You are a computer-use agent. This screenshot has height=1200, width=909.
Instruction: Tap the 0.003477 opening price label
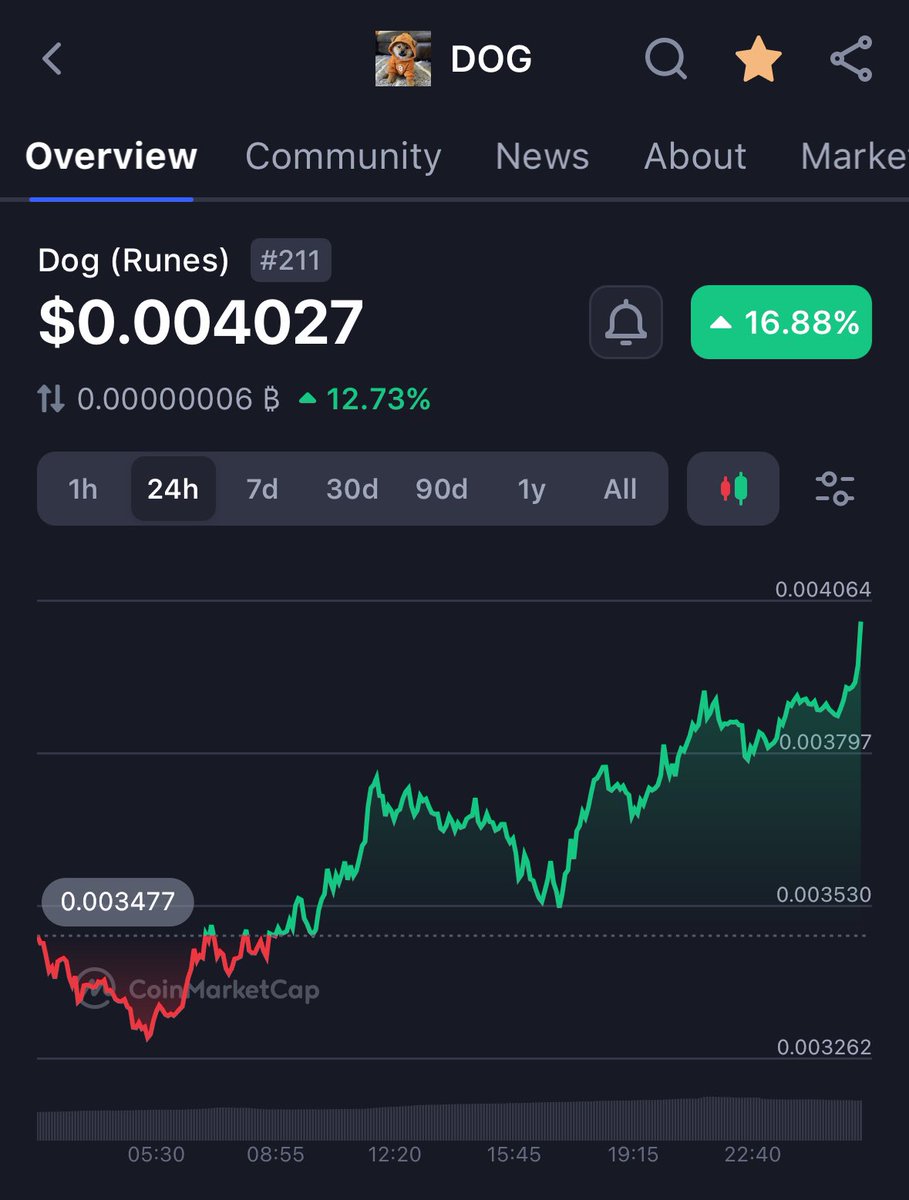pyautogui.click(x=117, y=902)
